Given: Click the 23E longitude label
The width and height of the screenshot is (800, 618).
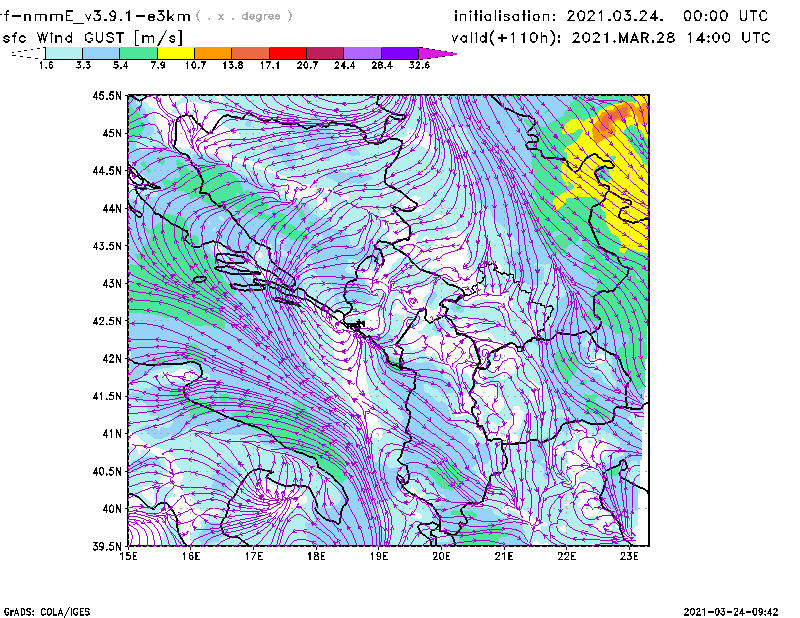Looking at the screenshot, I should (x=629, y=556).
